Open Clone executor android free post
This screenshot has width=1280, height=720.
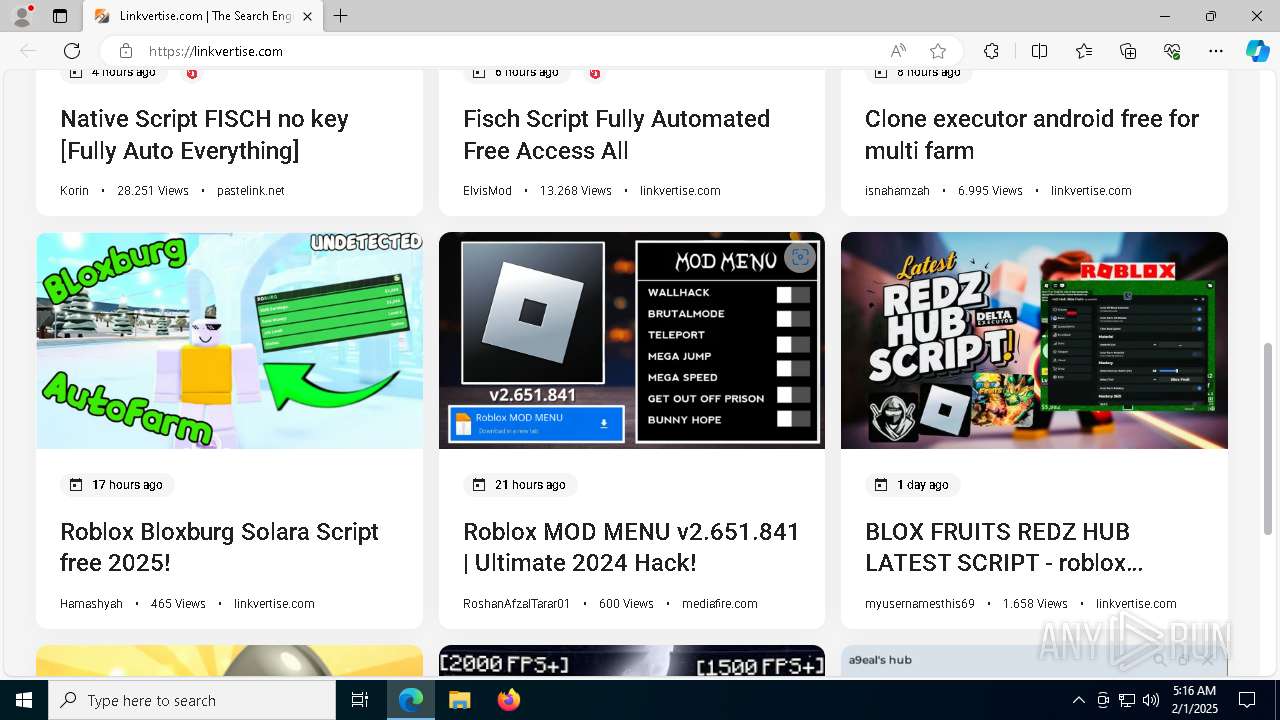pos(1032,135)
